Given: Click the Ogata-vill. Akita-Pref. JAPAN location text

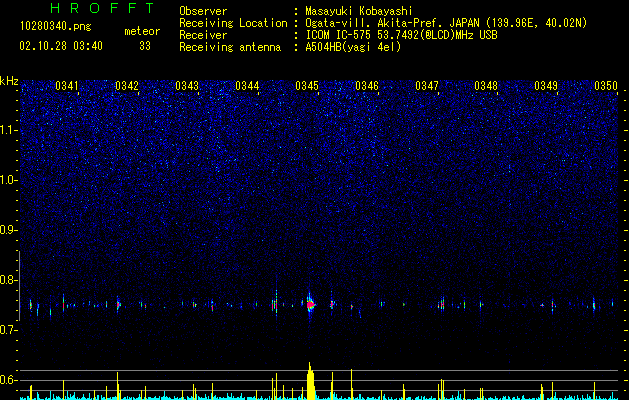Looking at the screenshot, I should point(446,23).
